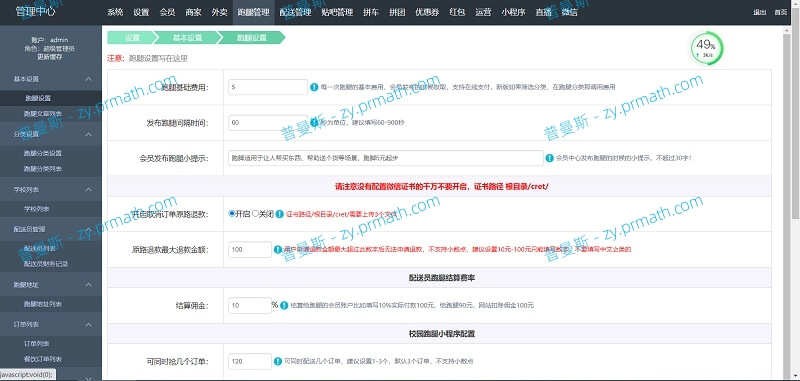Viewport: 800px width, 381px height.
Task: Open 跑腿设置 in the sidebar
Action: (x=38, y=98)
